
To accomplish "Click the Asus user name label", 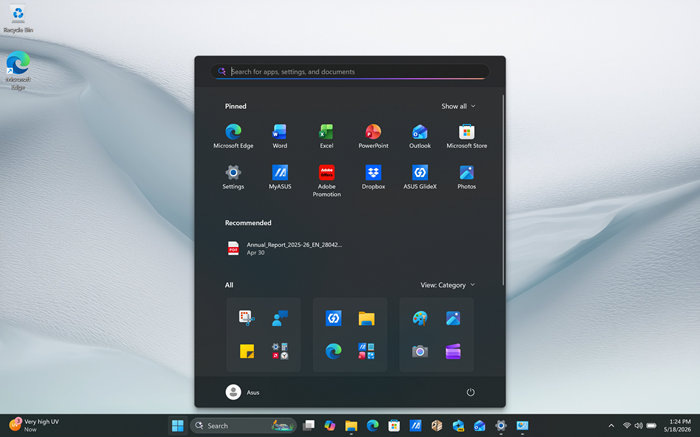I will tap(253, 392).
